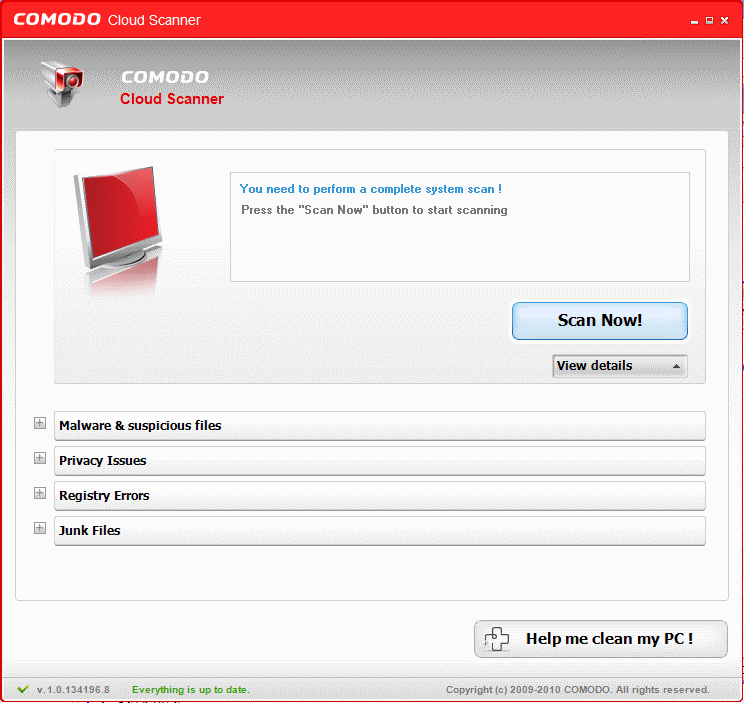Image resolution: width=744 pixels, height=703 pixels.
Task: Click the red Cloud Scanner header title
Action: coord(172,99)
